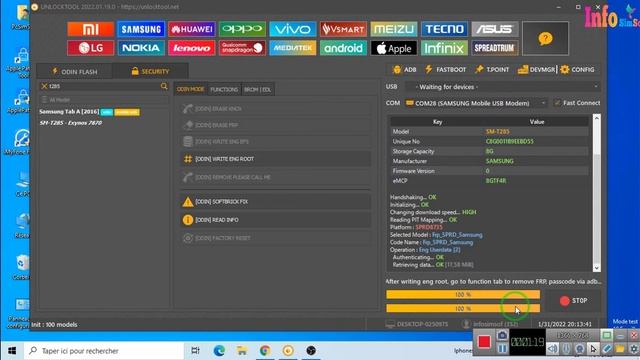This screenshot has width=640, height=360.
Task: Click [ODIN] FACTORY RESET button
Action: click(x=276, y=238)
